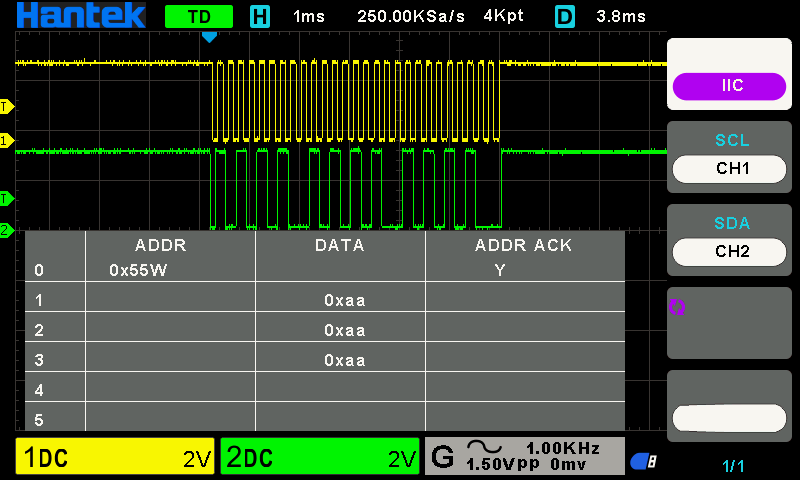
Task: Click the channel 1 ground level marker
Action: click(x=6, y=140)
